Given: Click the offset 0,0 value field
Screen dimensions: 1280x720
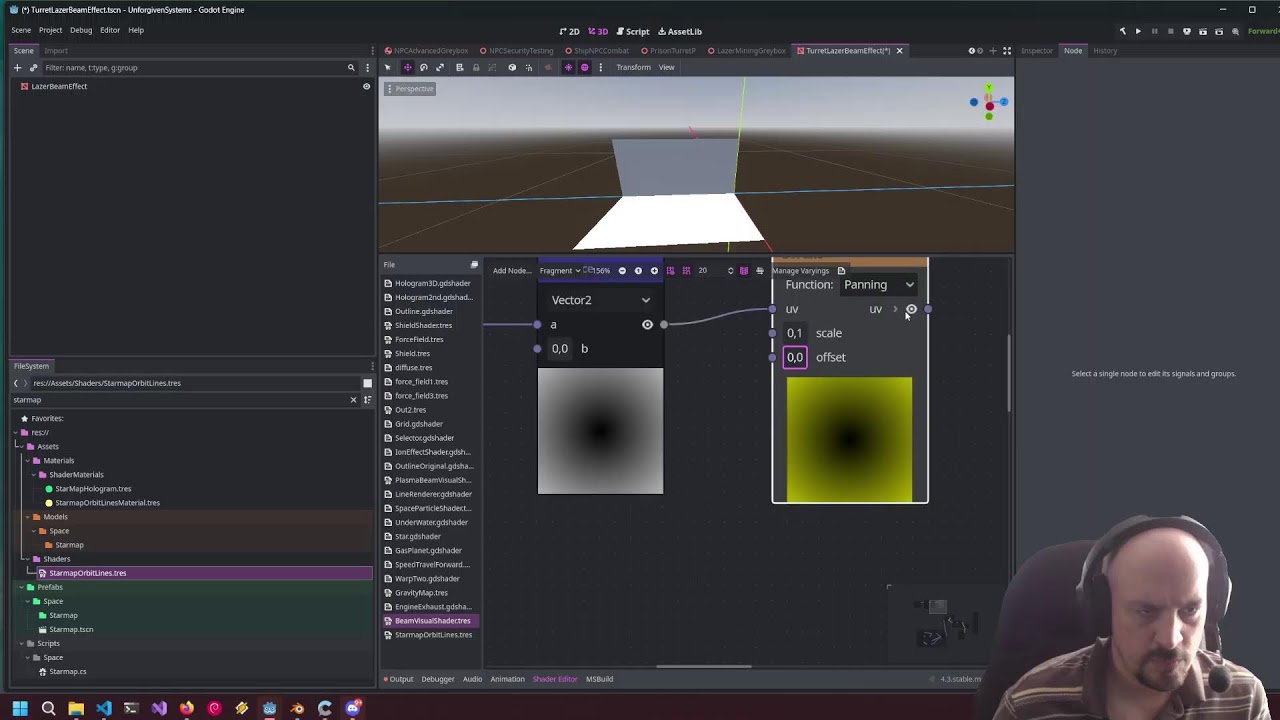Looking at the screenshot, I should (x=795, y=357).
